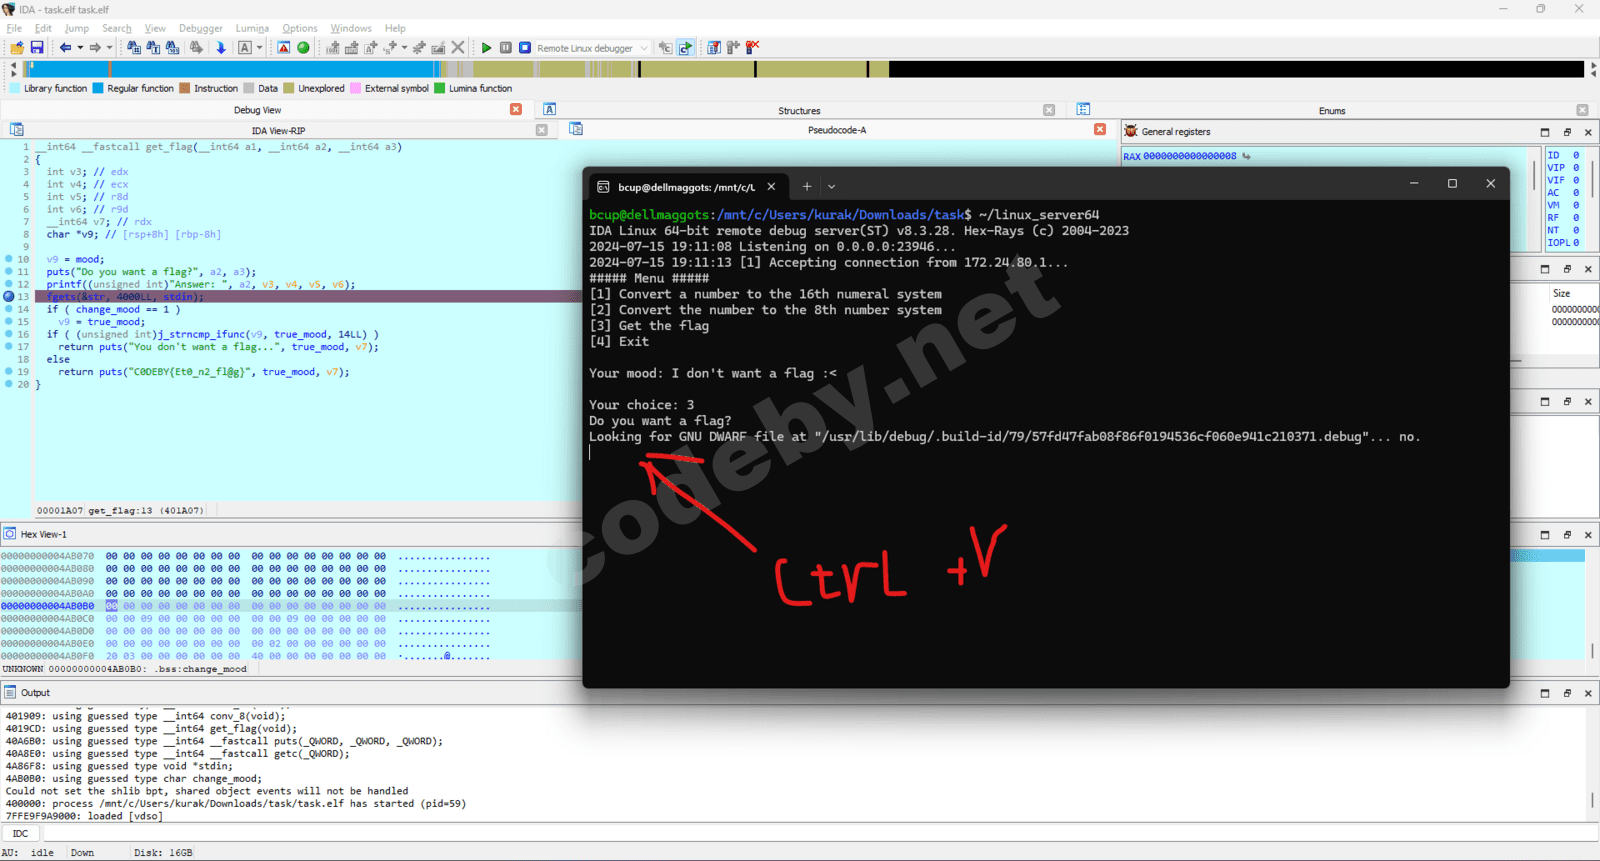Open the new-tab dropdown chevron in the terminal
1600x861 pixels.
point(831,186)
